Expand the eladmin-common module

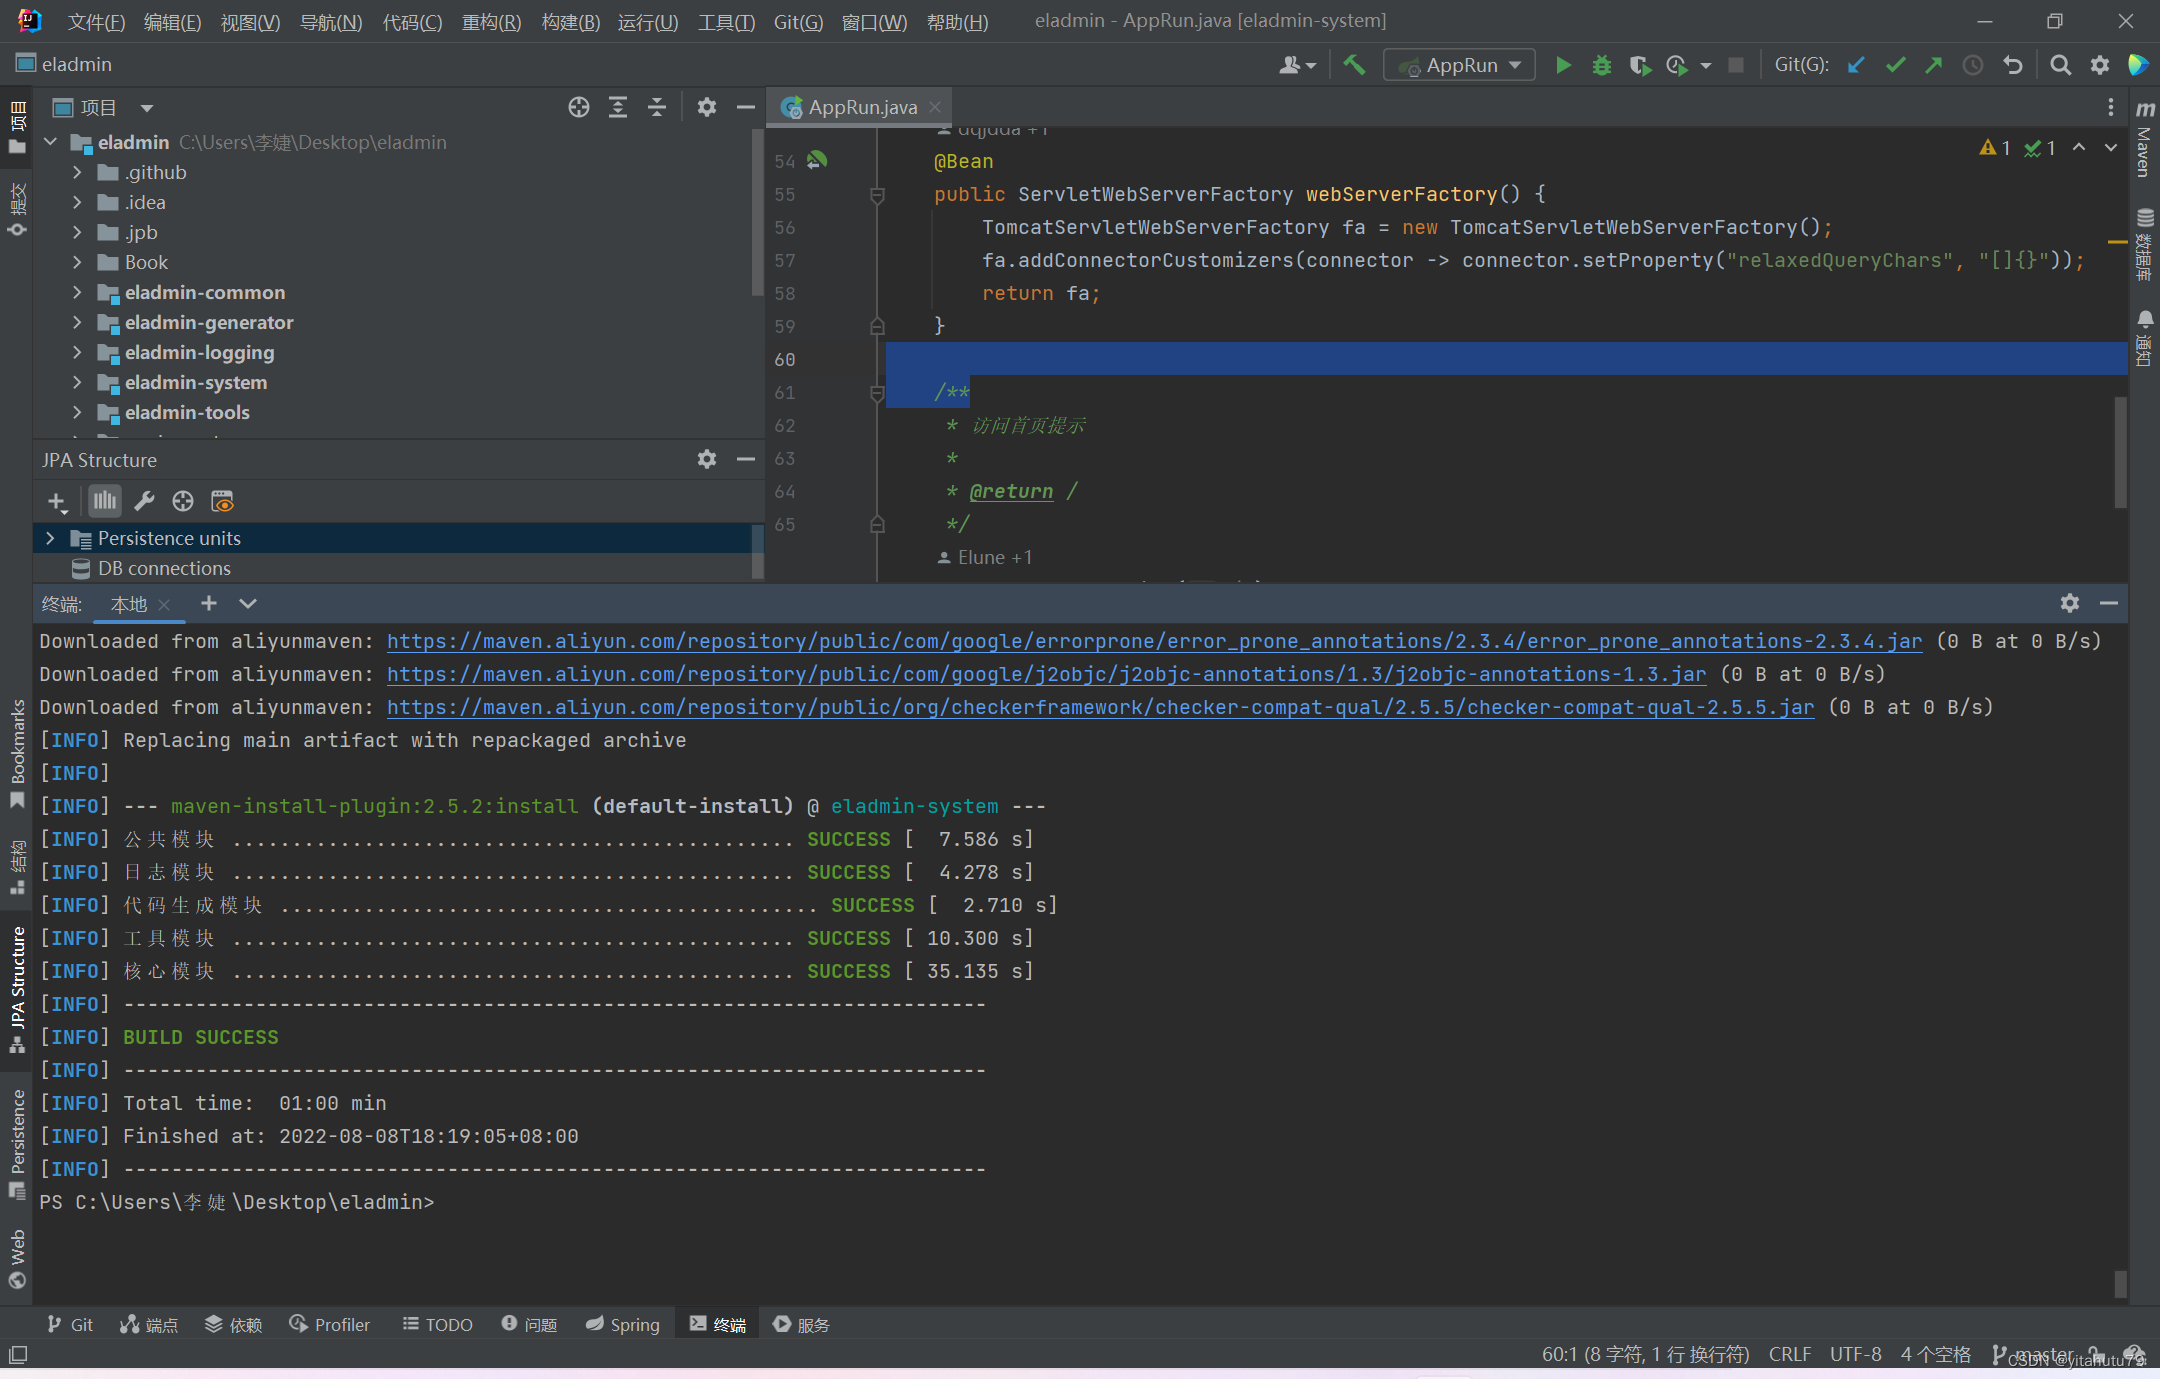(x=77, y=292)
